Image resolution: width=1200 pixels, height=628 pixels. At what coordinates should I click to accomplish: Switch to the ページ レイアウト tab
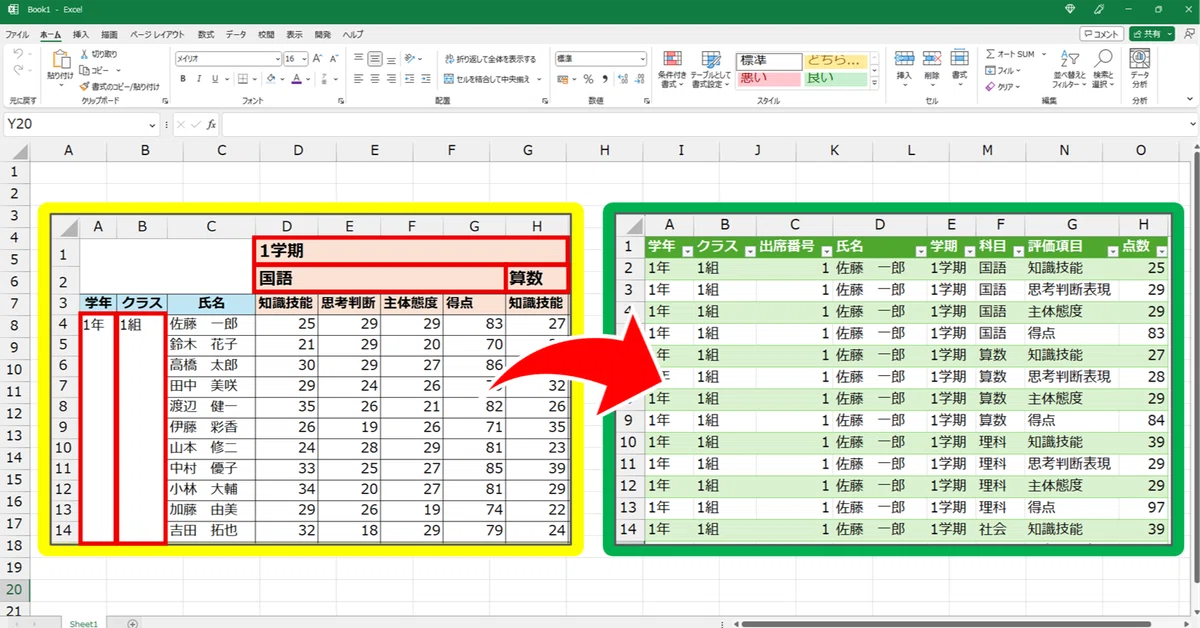tap(157, 34)
